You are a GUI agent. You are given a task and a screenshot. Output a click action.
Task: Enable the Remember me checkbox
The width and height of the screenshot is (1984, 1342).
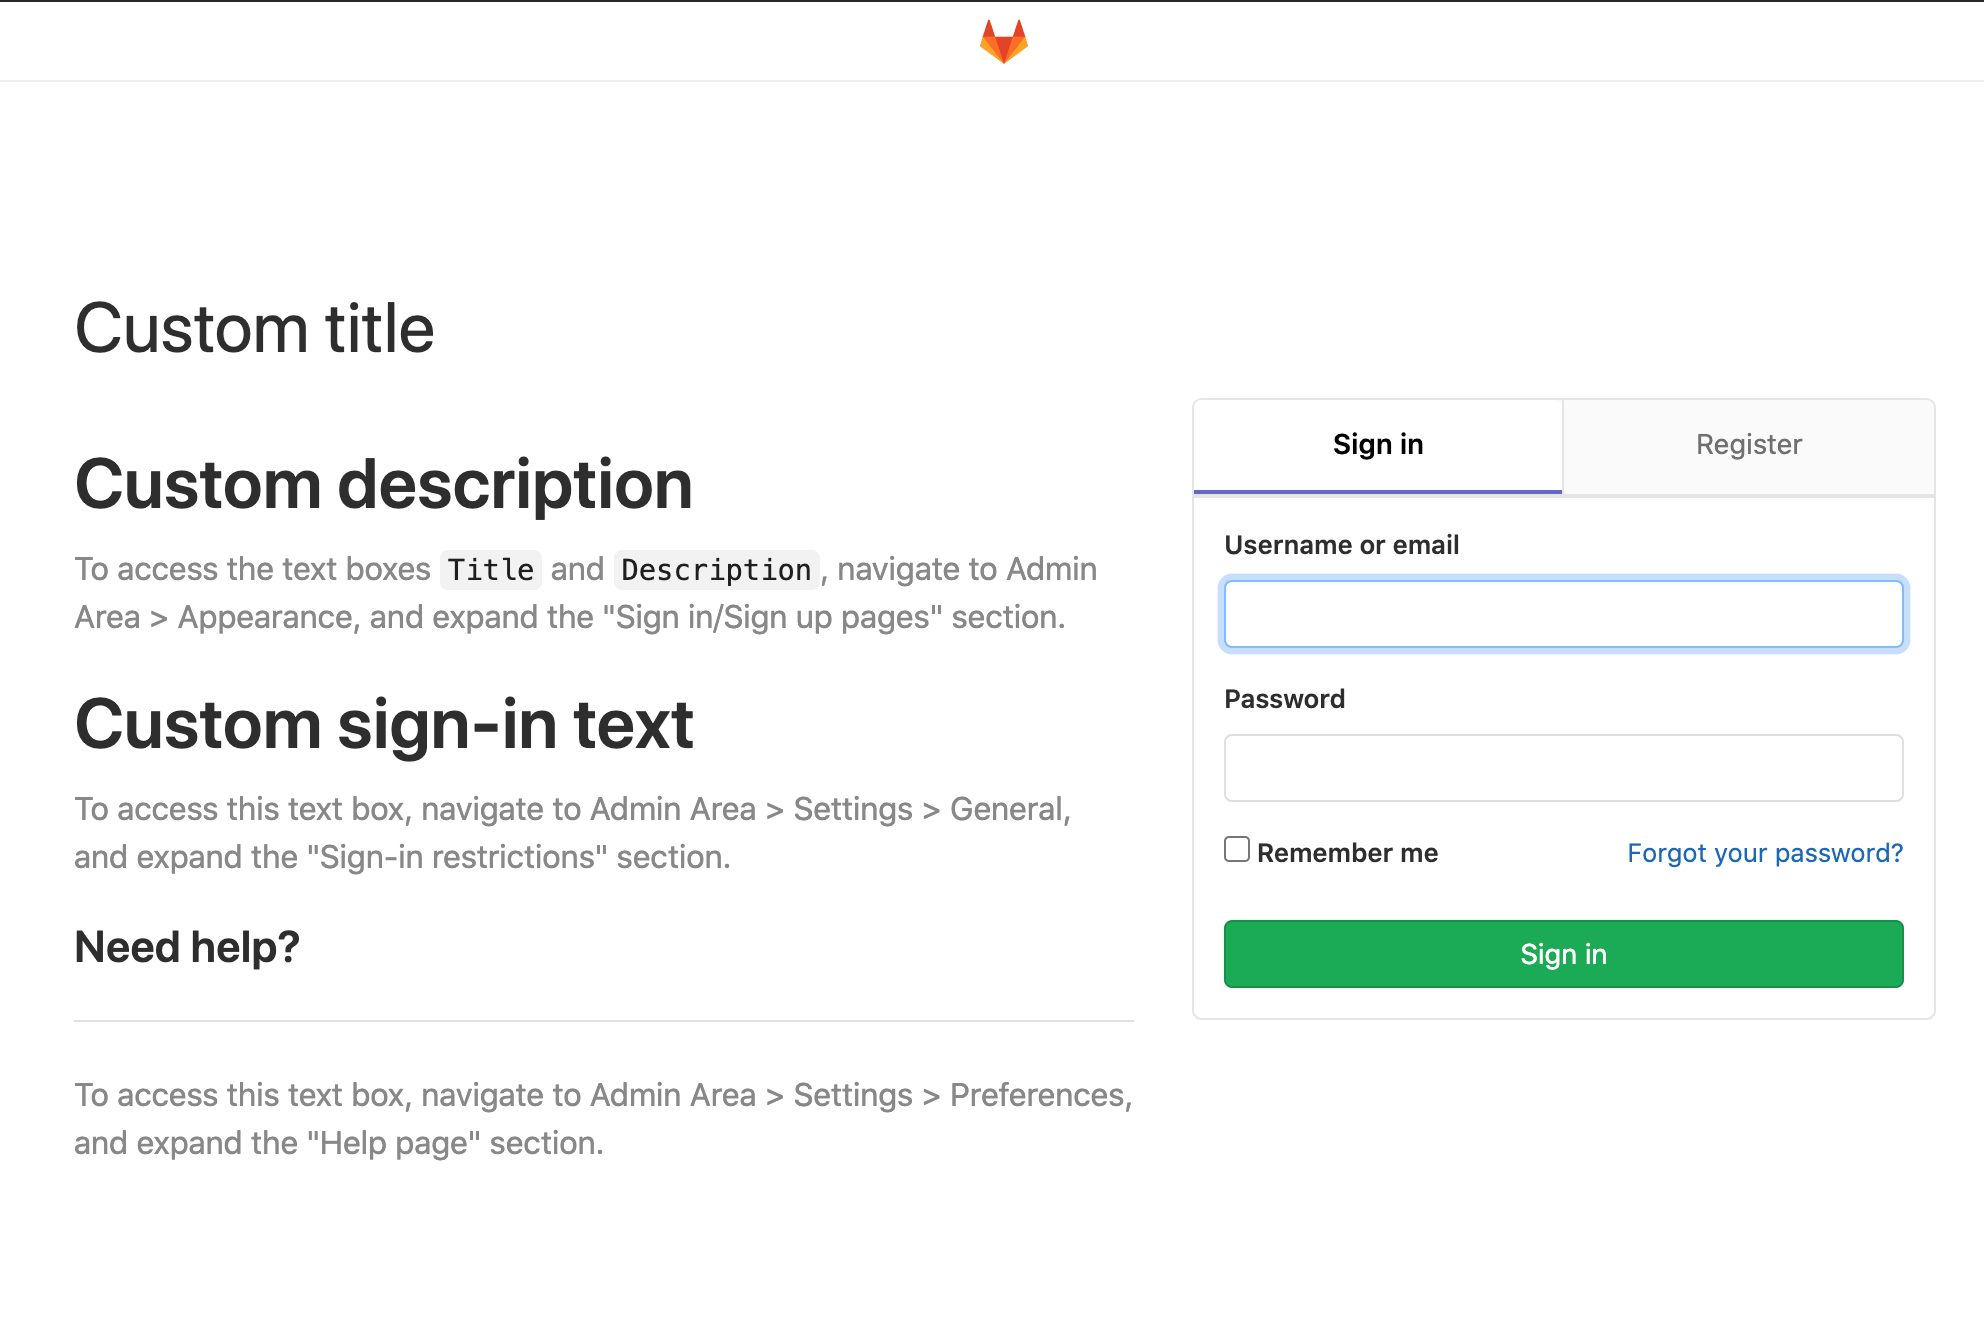point(1236,848)
